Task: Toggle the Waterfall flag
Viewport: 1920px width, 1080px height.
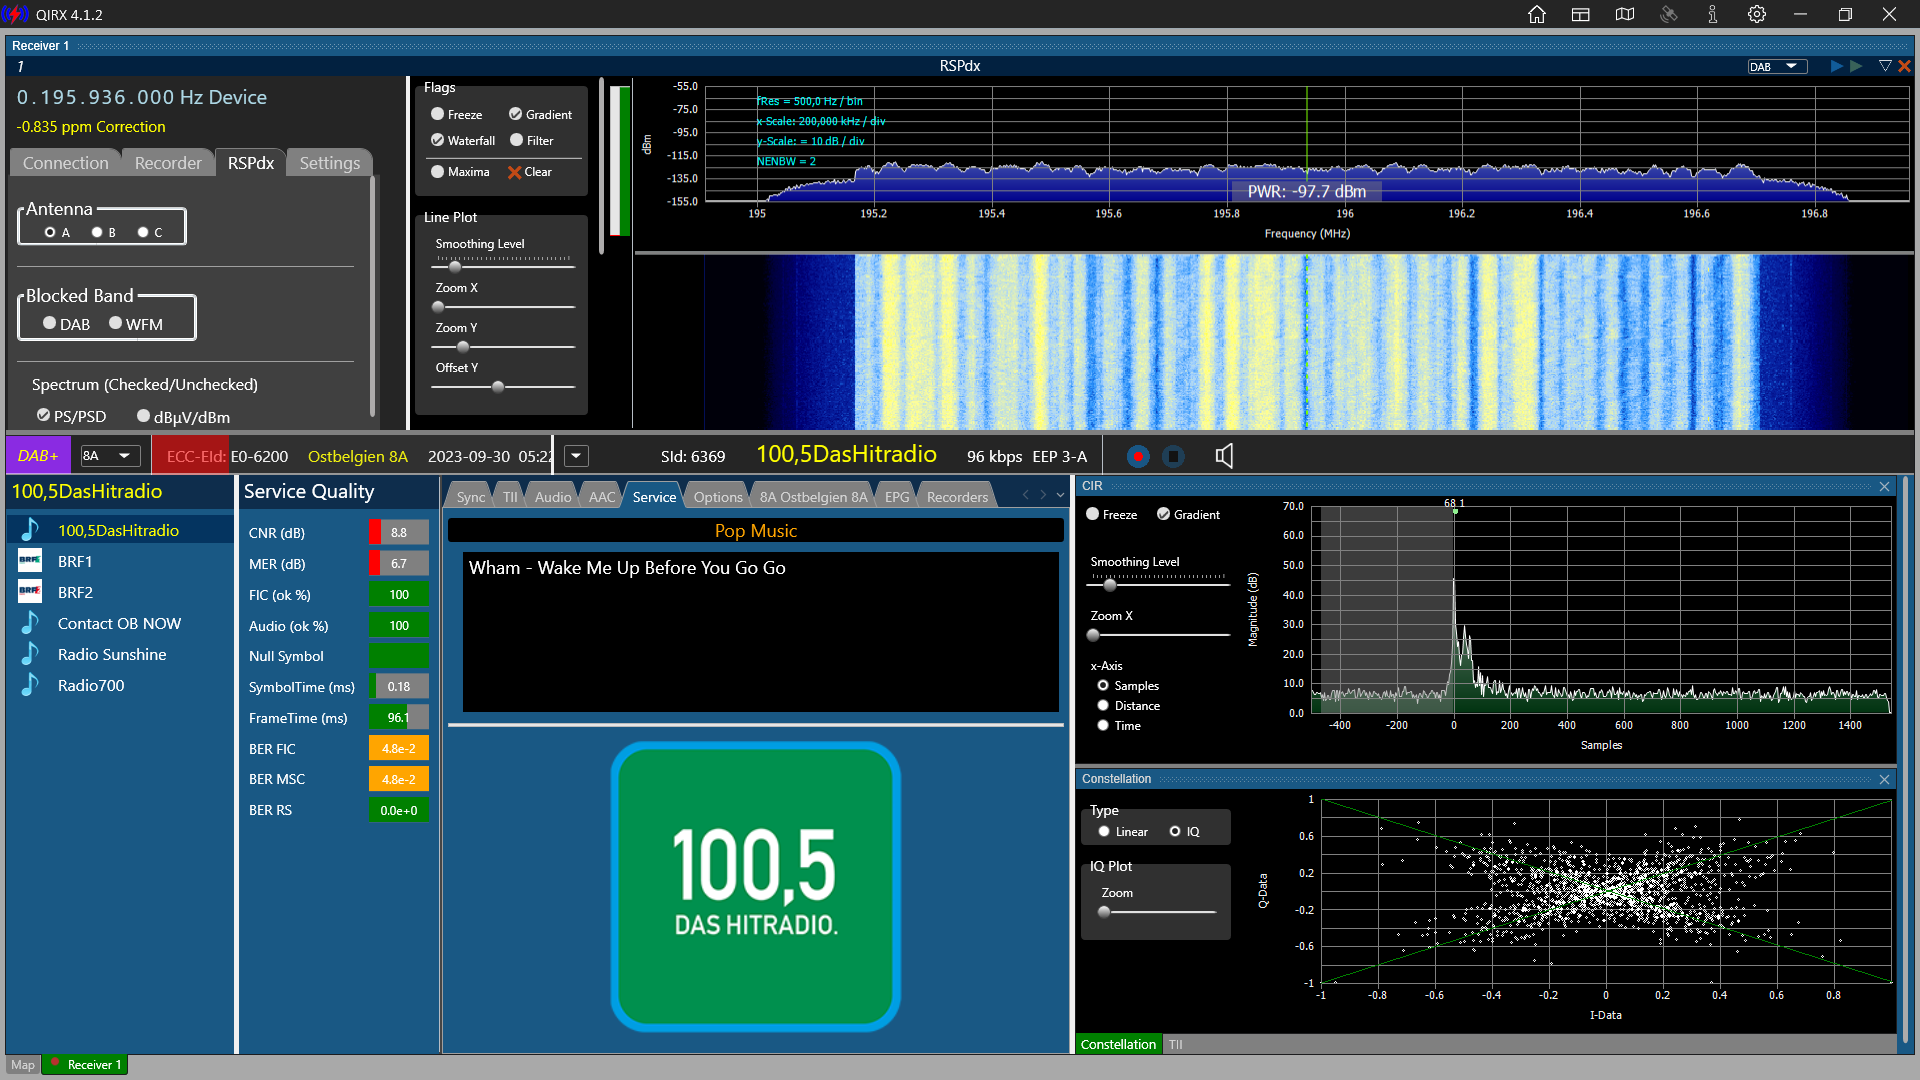Action: pos(438,140)
